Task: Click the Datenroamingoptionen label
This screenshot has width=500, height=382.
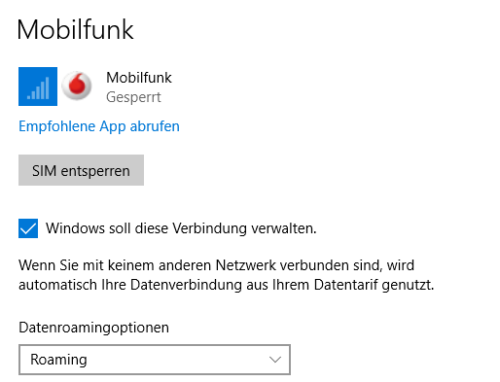Action: 94,328
